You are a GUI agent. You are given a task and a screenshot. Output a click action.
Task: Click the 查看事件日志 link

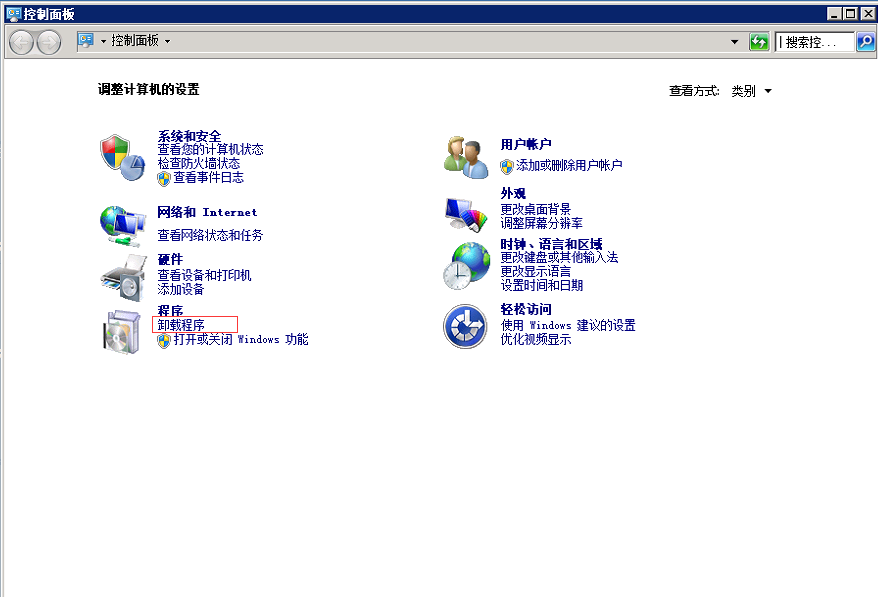208,178
